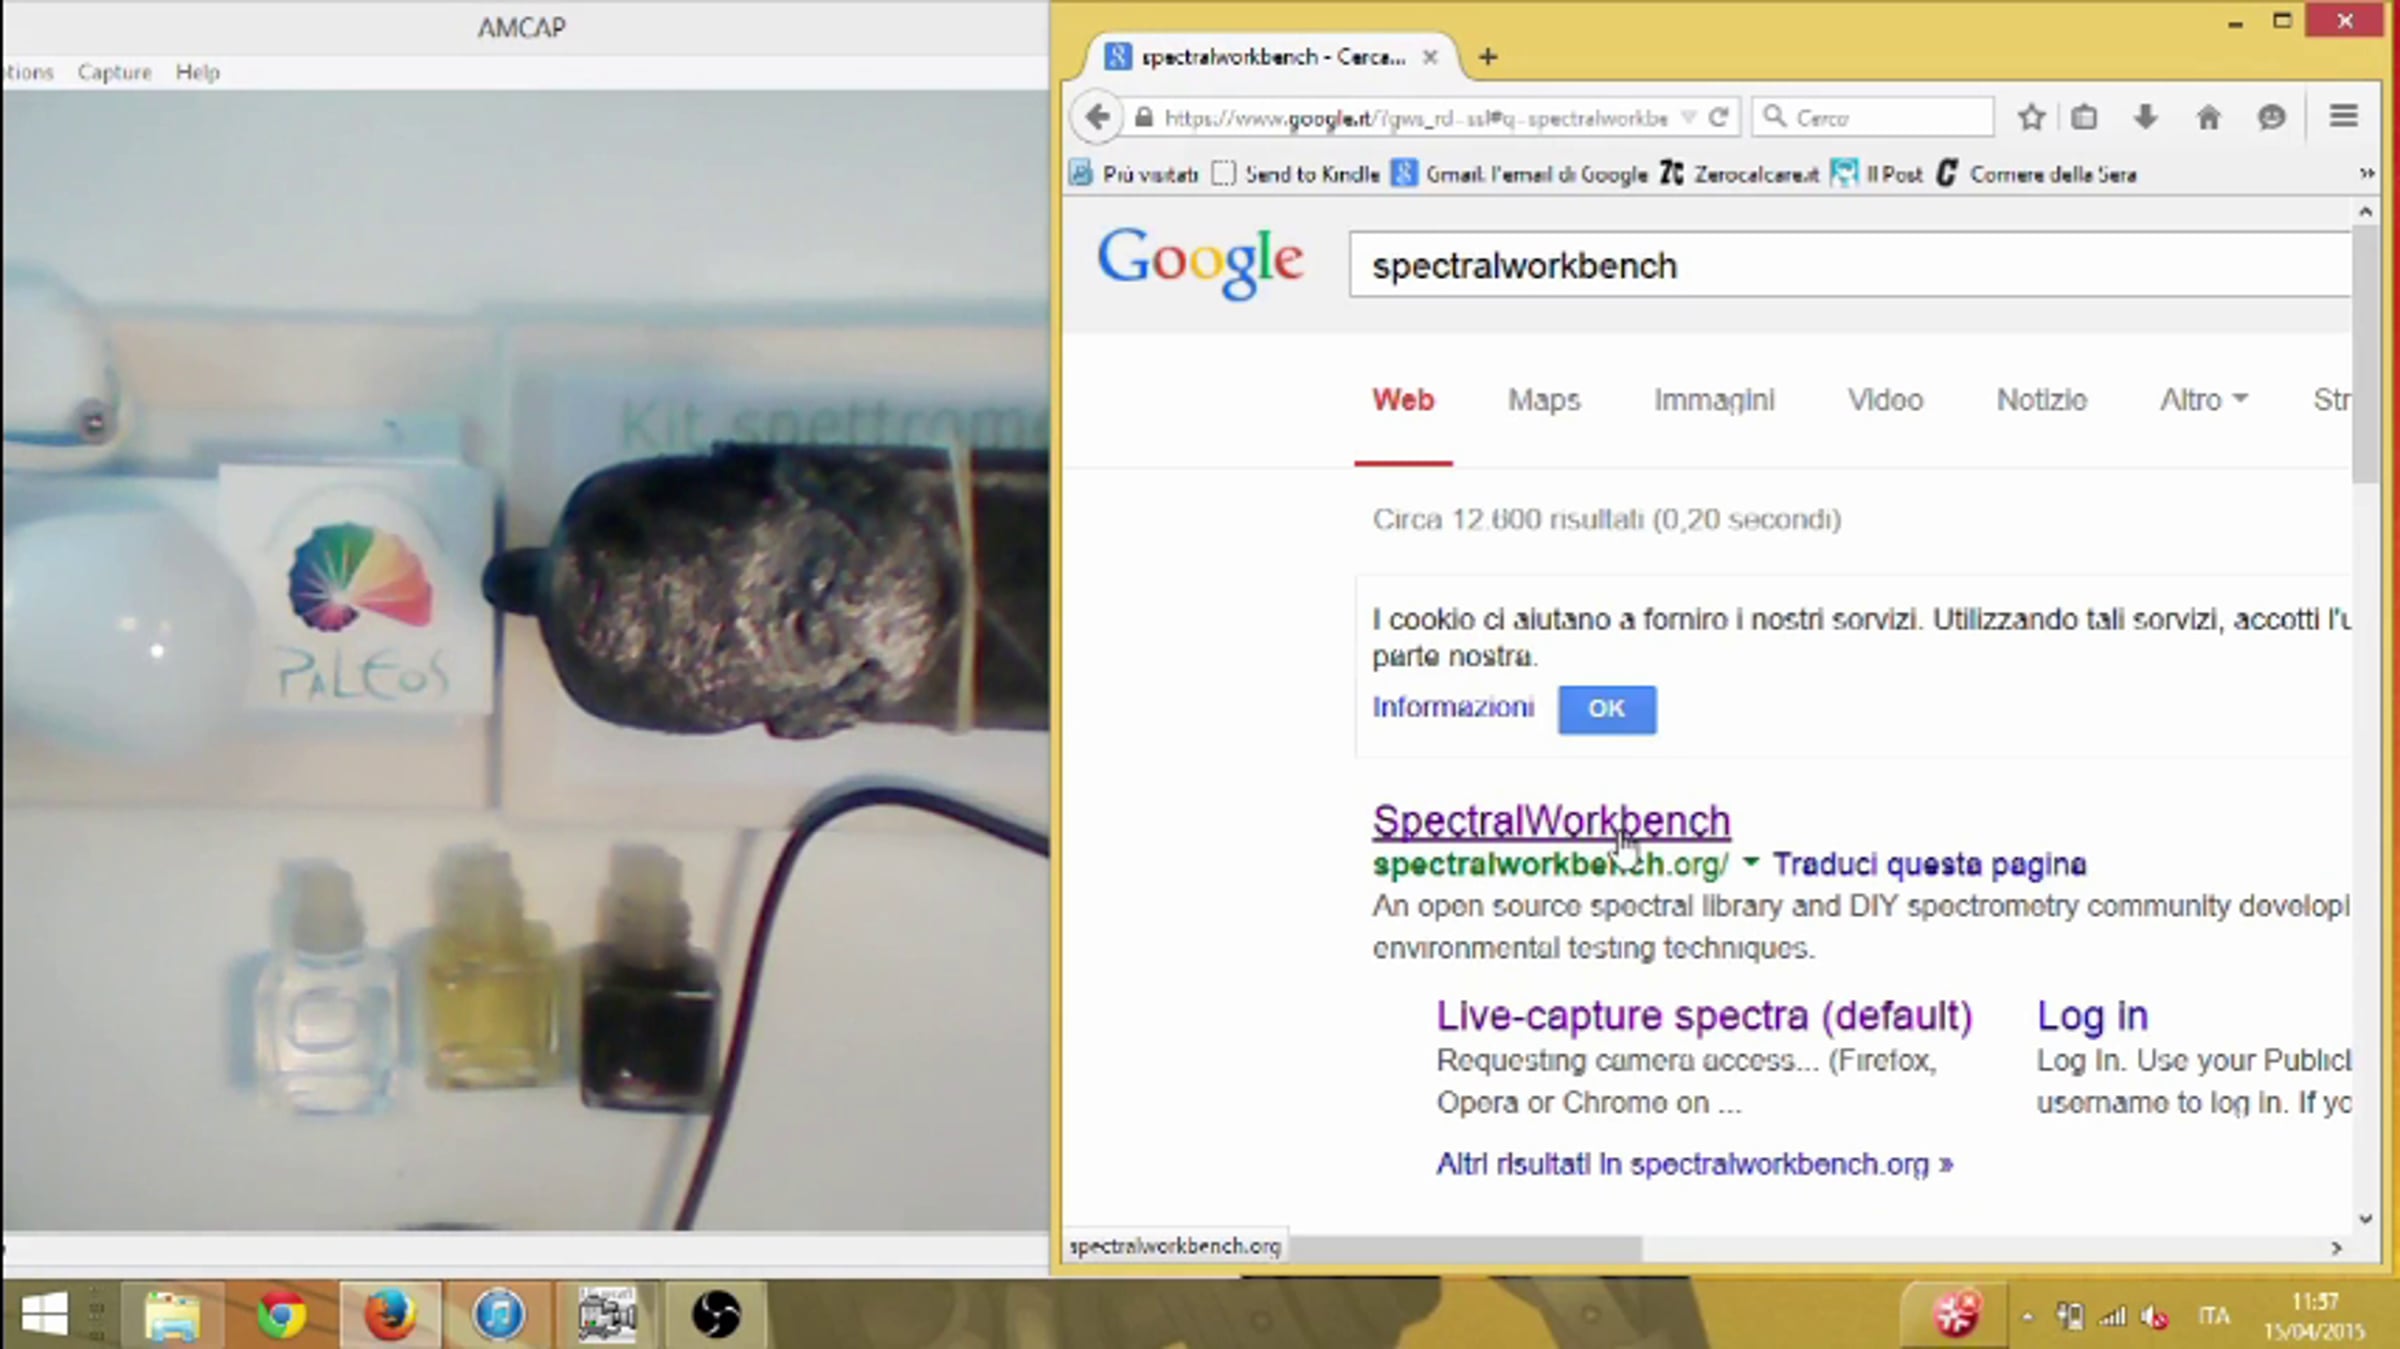Image resolution: width=2400 pixels, height=1349 pixels.
Task: Go to the home page icon
Action: coord(2208,117)
